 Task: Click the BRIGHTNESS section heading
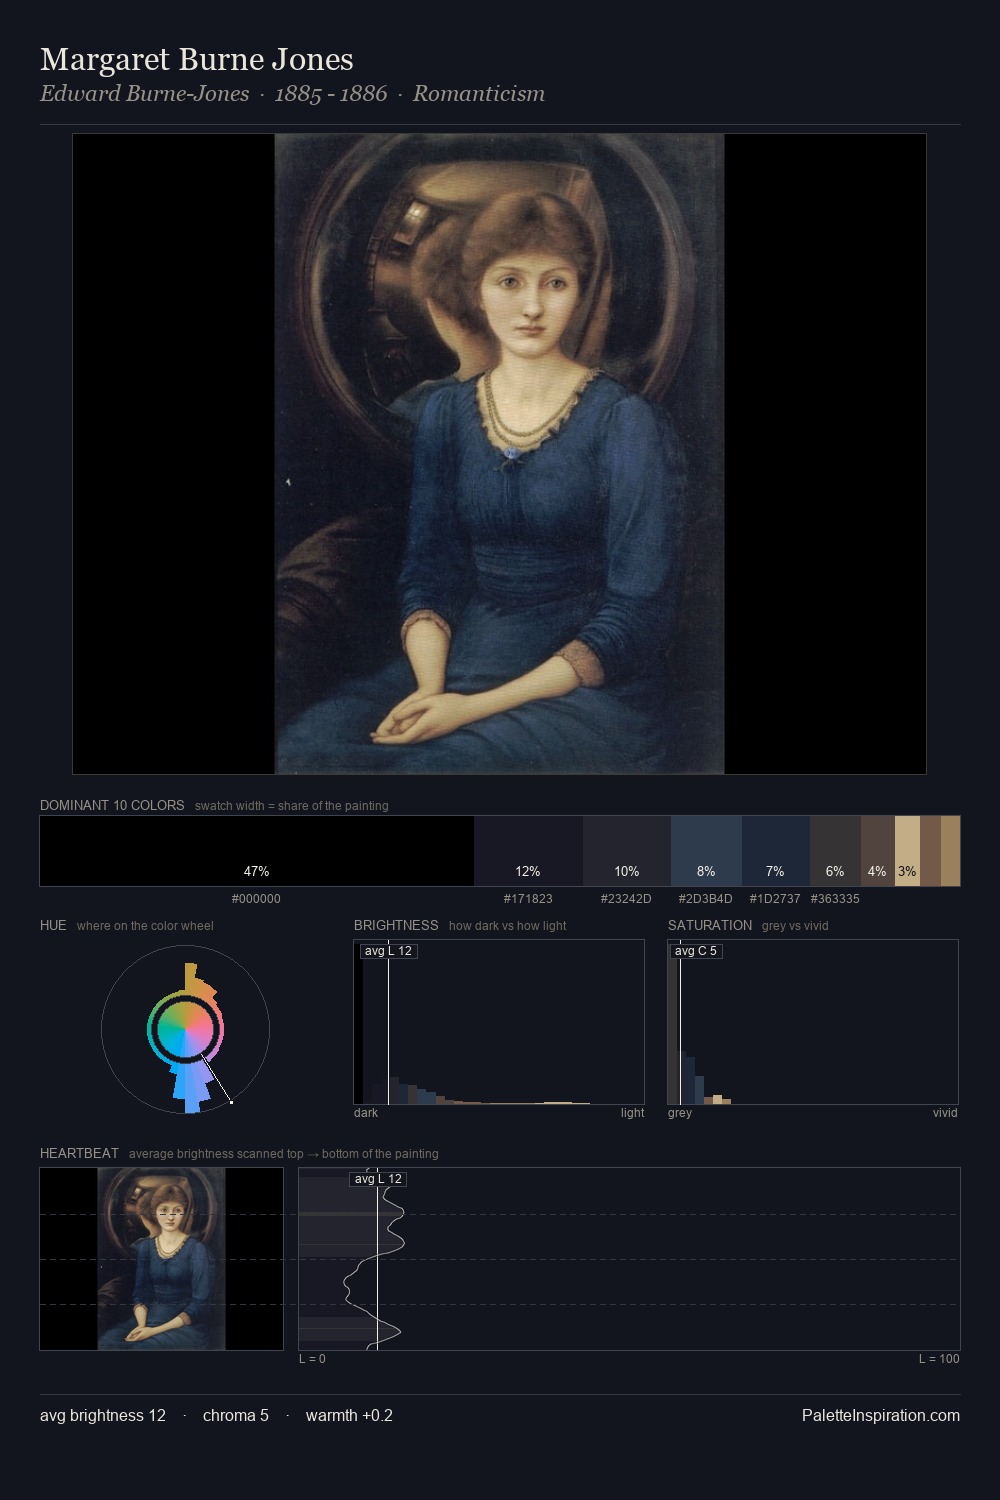[x=396, y=925]
